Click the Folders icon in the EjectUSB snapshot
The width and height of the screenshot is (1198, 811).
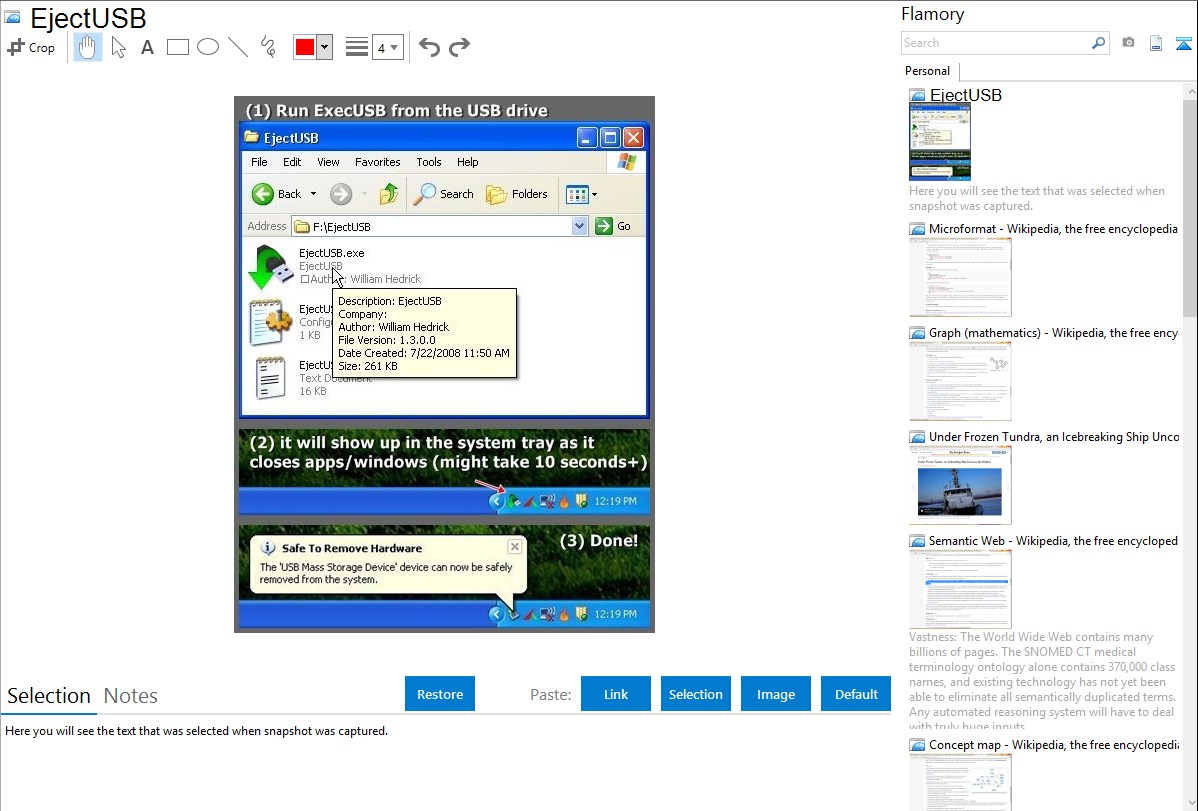497,194
